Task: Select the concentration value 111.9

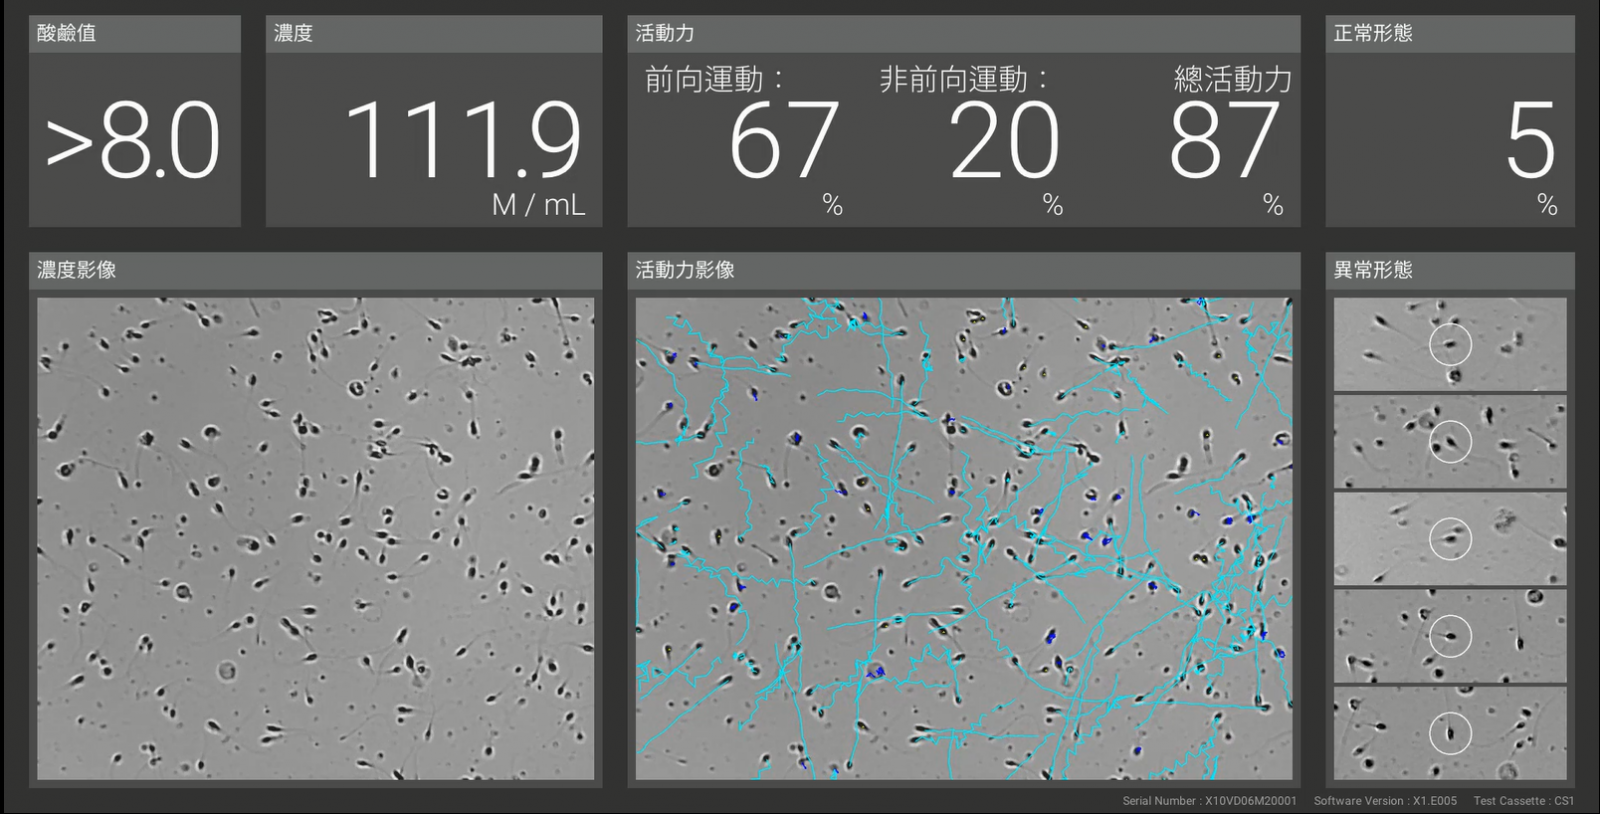Action: point(463,141)
